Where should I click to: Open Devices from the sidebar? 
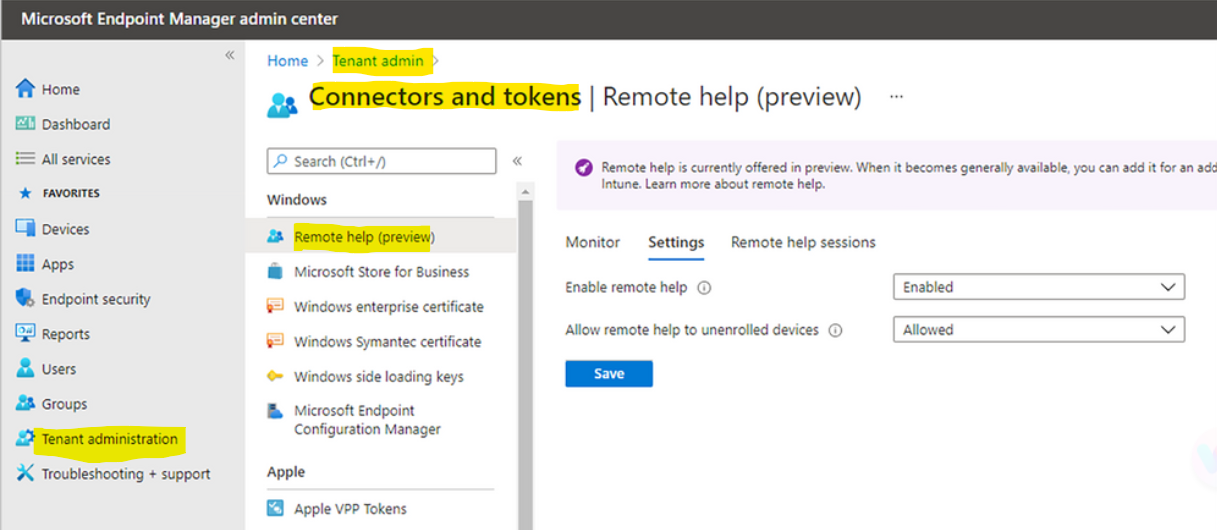coord(65,229)
